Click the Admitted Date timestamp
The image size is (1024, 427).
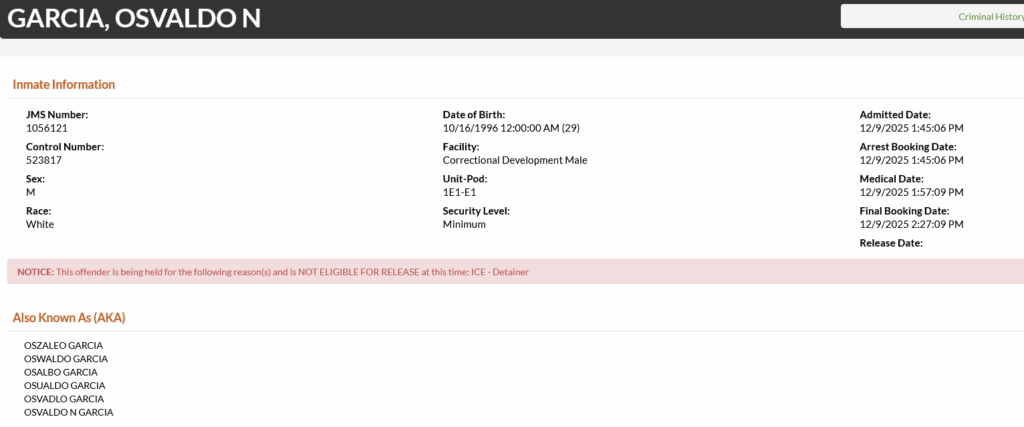[911, 128]
